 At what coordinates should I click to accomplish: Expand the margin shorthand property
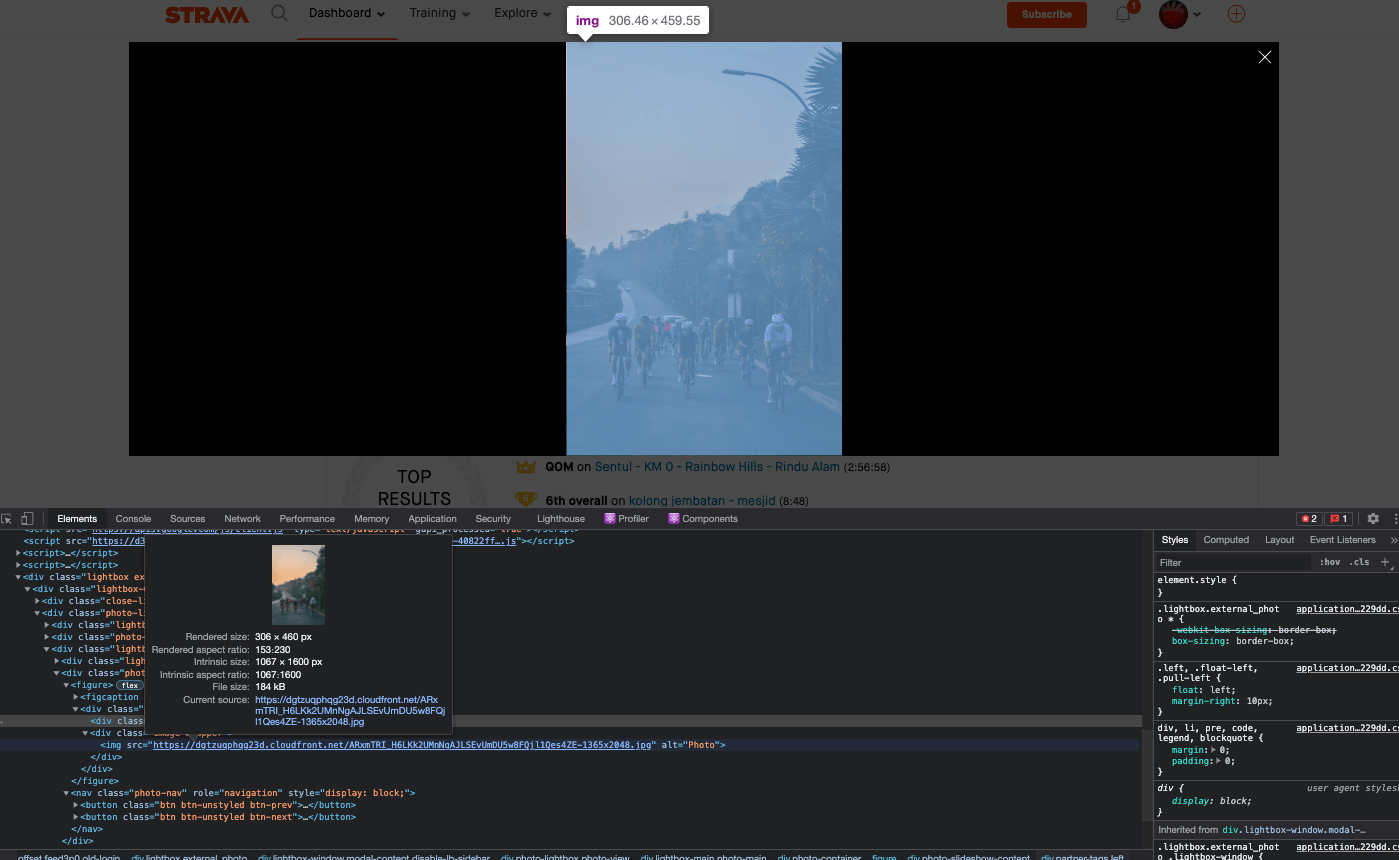pos(1215,749)
